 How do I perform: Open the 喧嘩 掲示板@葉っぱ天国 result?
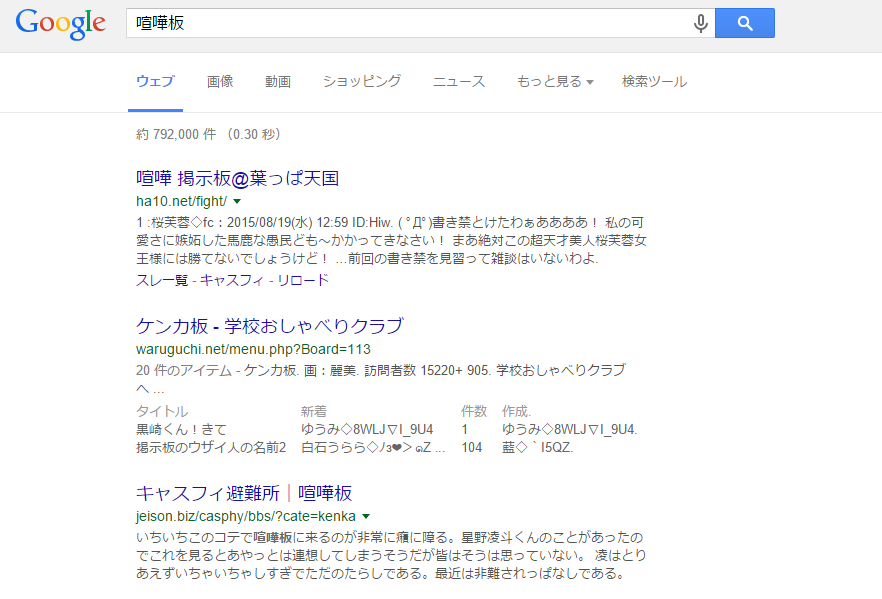pos(237,179)
